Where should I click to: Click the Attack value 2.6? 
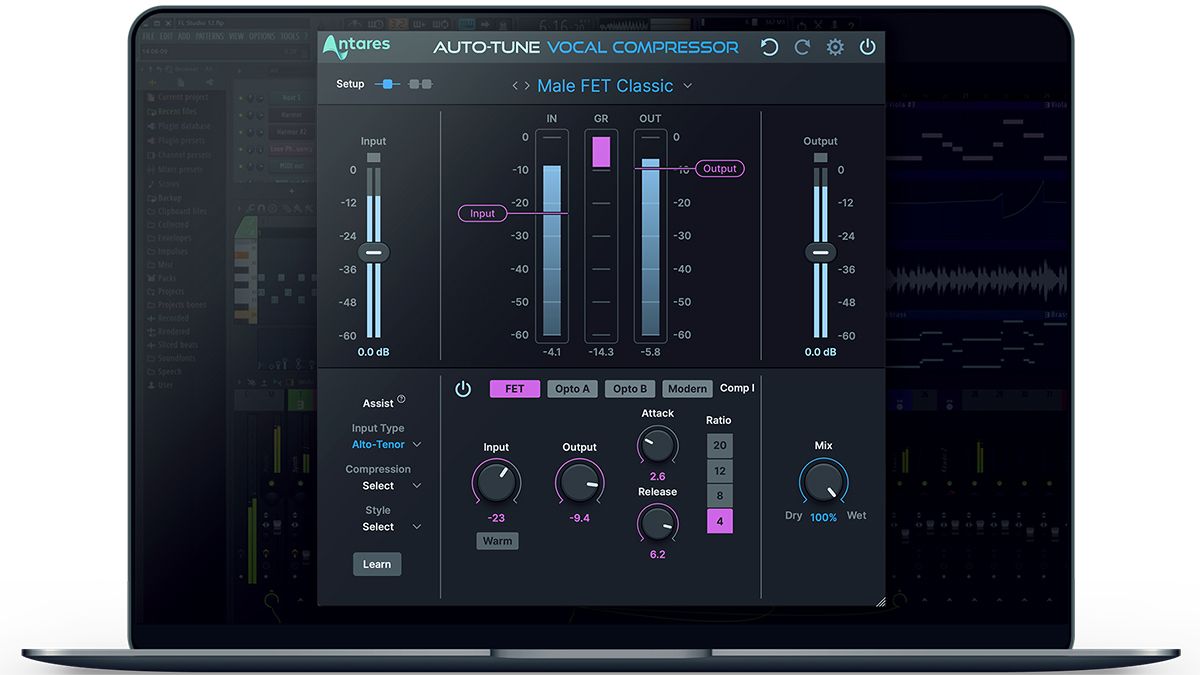click(657, 476)
